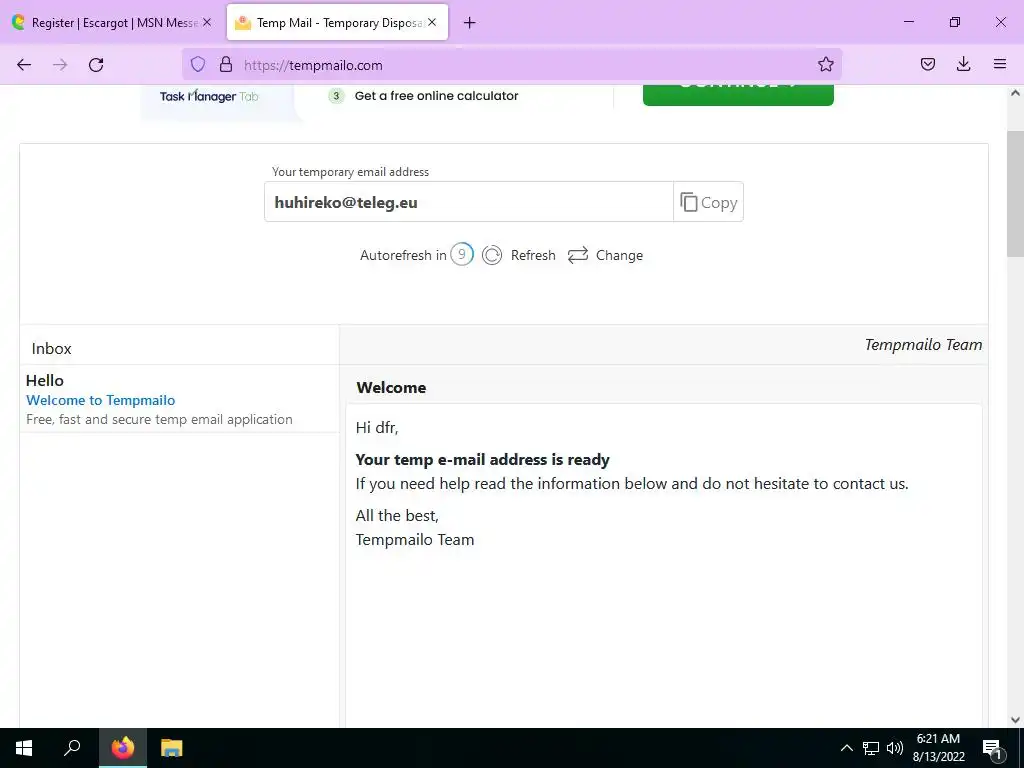This screenshot has height=768, width=1024.
Task: Click the Refresh inbox text link
Action: (533, 255)
